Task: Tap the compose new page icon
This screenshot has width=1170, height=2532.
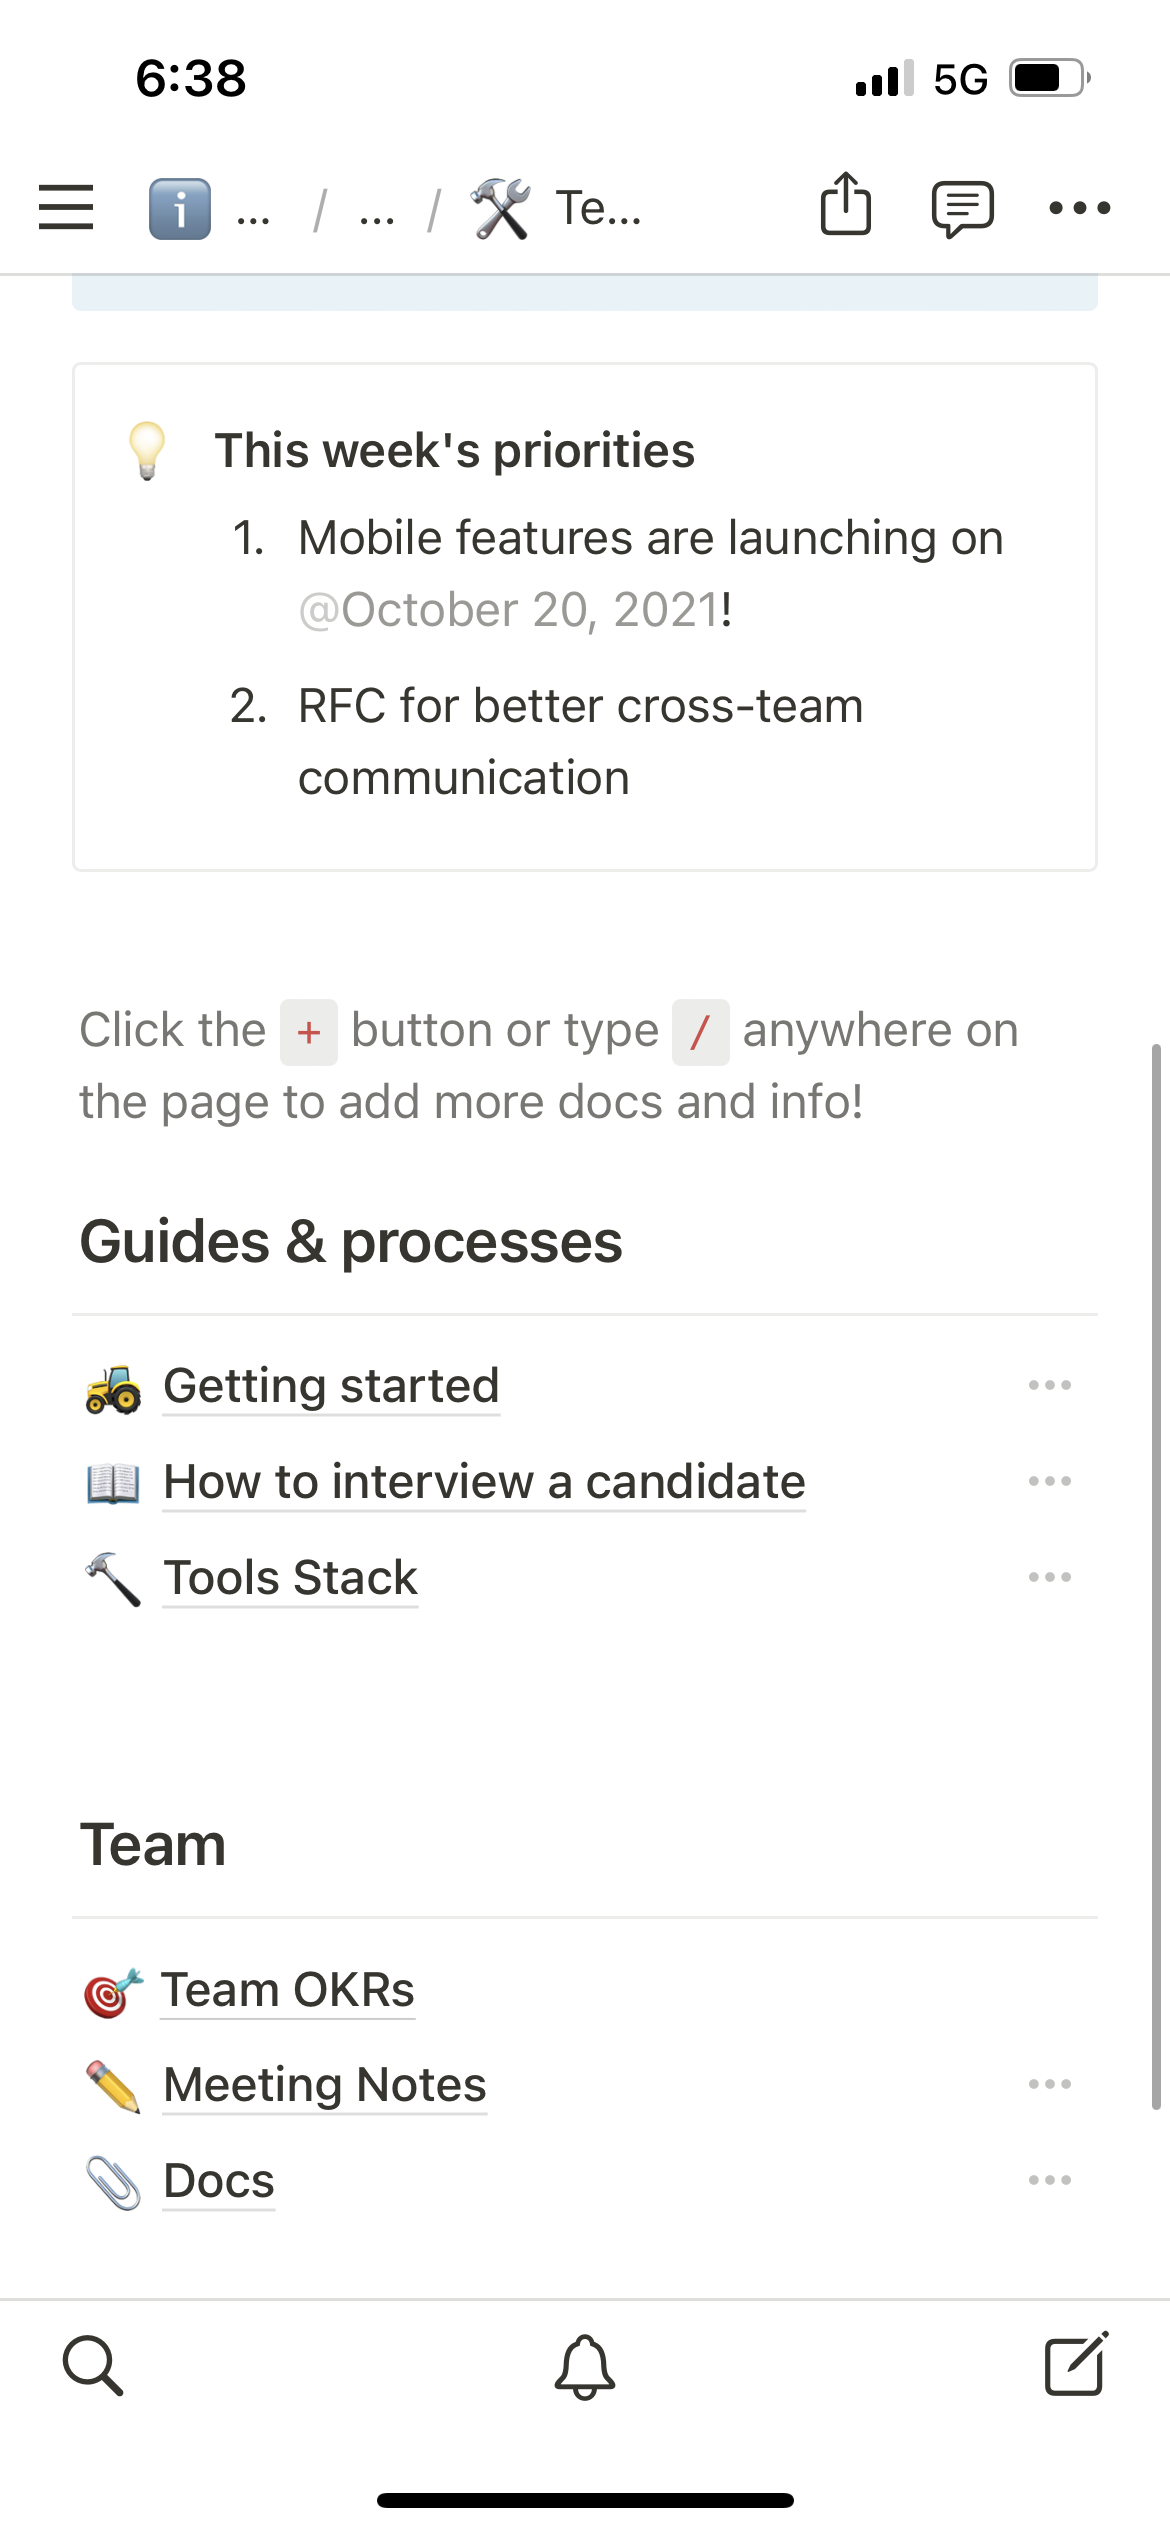Action: coord(1076,2364)
